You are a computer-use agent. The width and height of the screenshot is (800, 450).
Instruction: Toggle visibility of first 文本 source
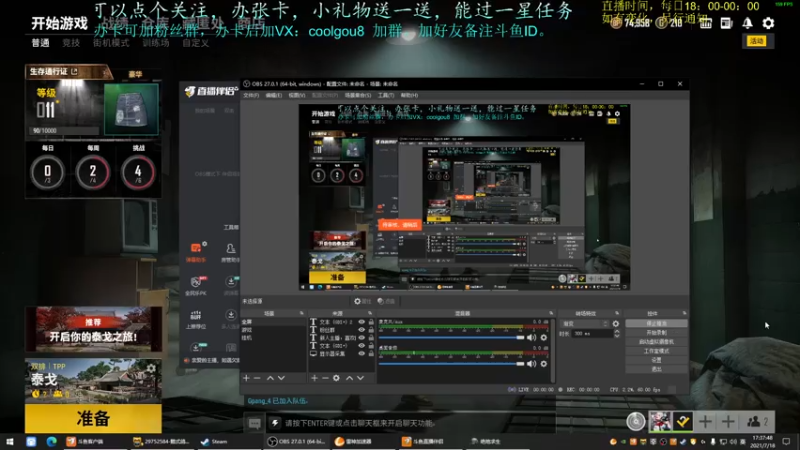pos(362,322)
